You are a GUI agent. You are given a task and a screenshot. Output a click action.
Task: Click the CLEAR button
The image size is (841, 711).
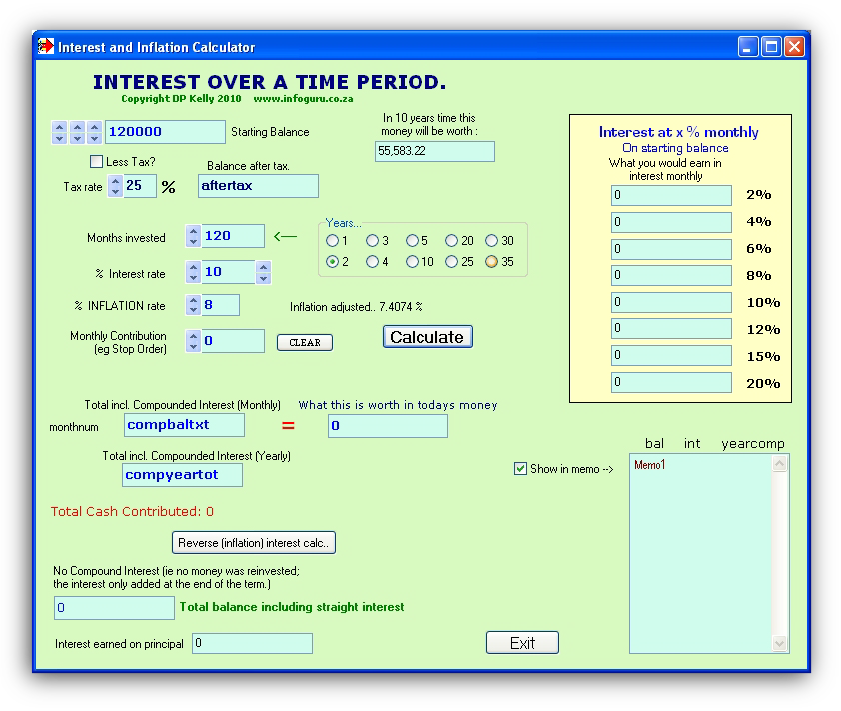point(304,343)
